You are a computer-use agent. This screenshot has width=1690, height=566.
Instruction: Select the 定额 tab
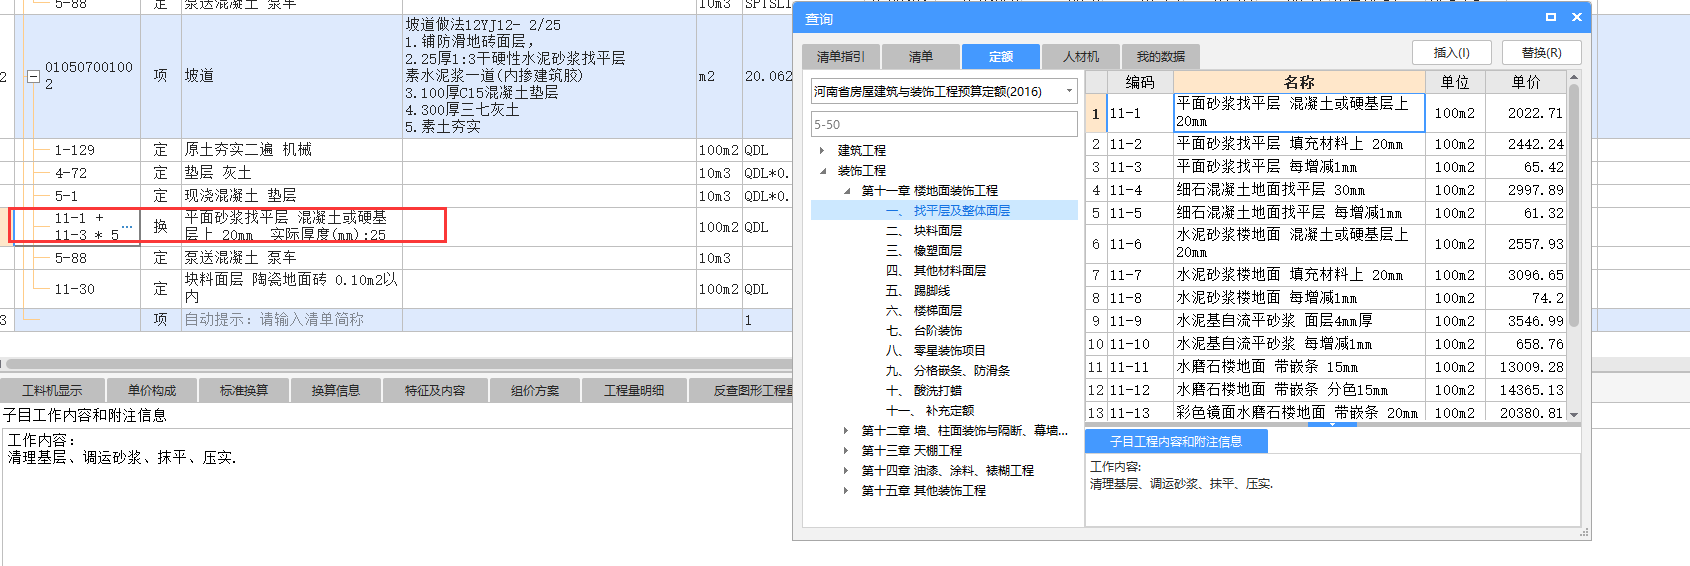[x=1001, y=57]
